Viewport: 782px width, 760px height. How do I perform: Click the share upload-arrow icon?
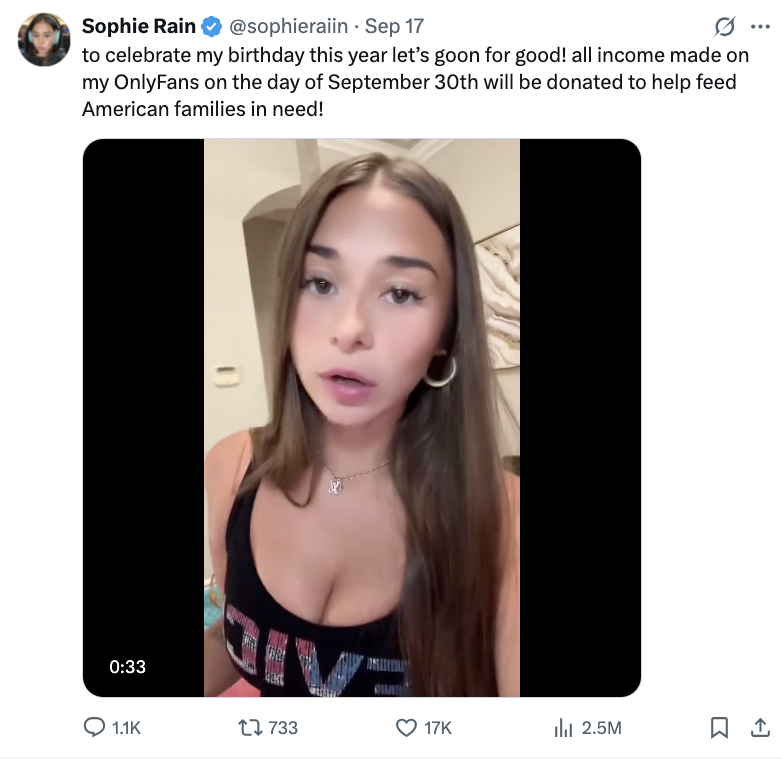pyautogui.click(x=759, y=728)
